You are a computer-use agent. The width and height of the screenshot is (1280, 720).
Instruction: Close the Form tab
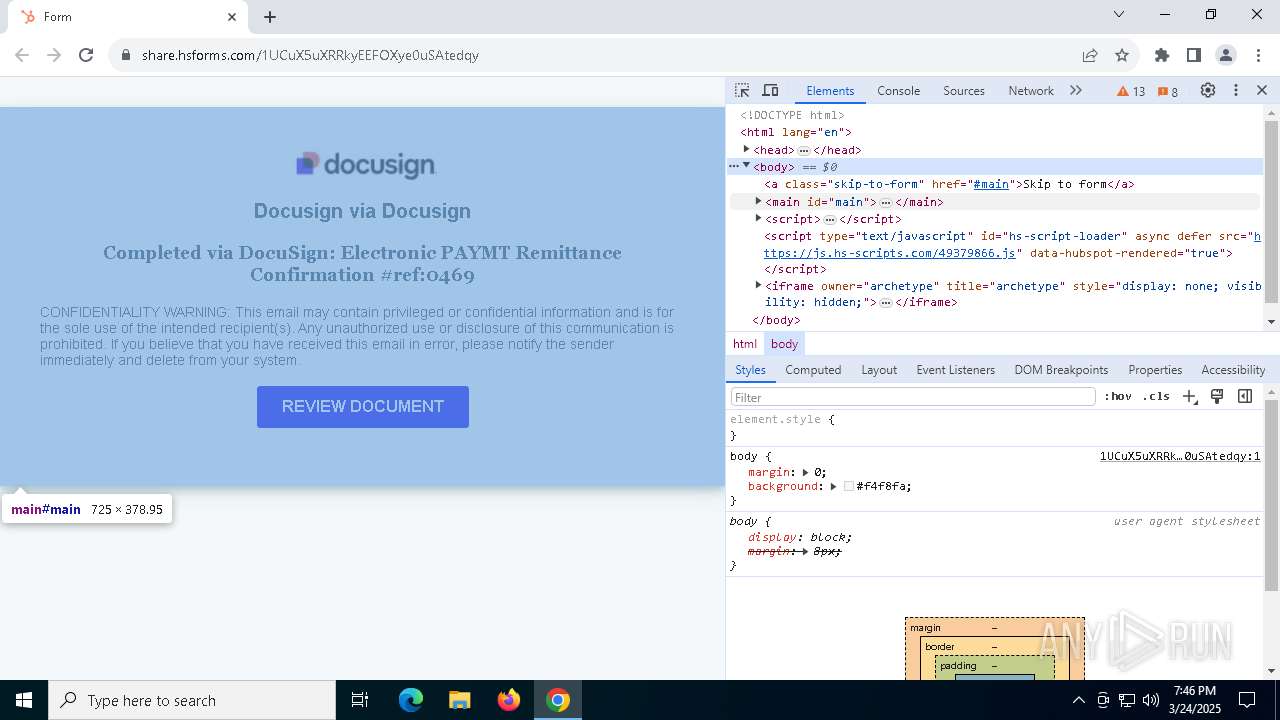[232, 17]
